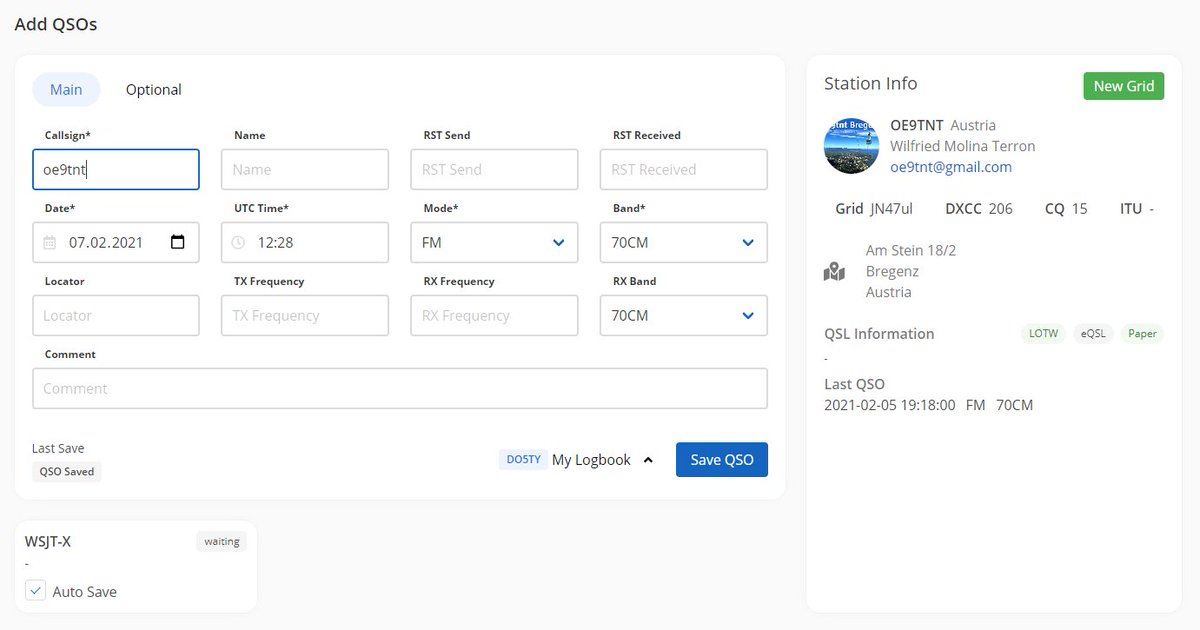Screen dimensions: 1200x630
Task: Switch to the Optional tab
Action: [154, 89]
